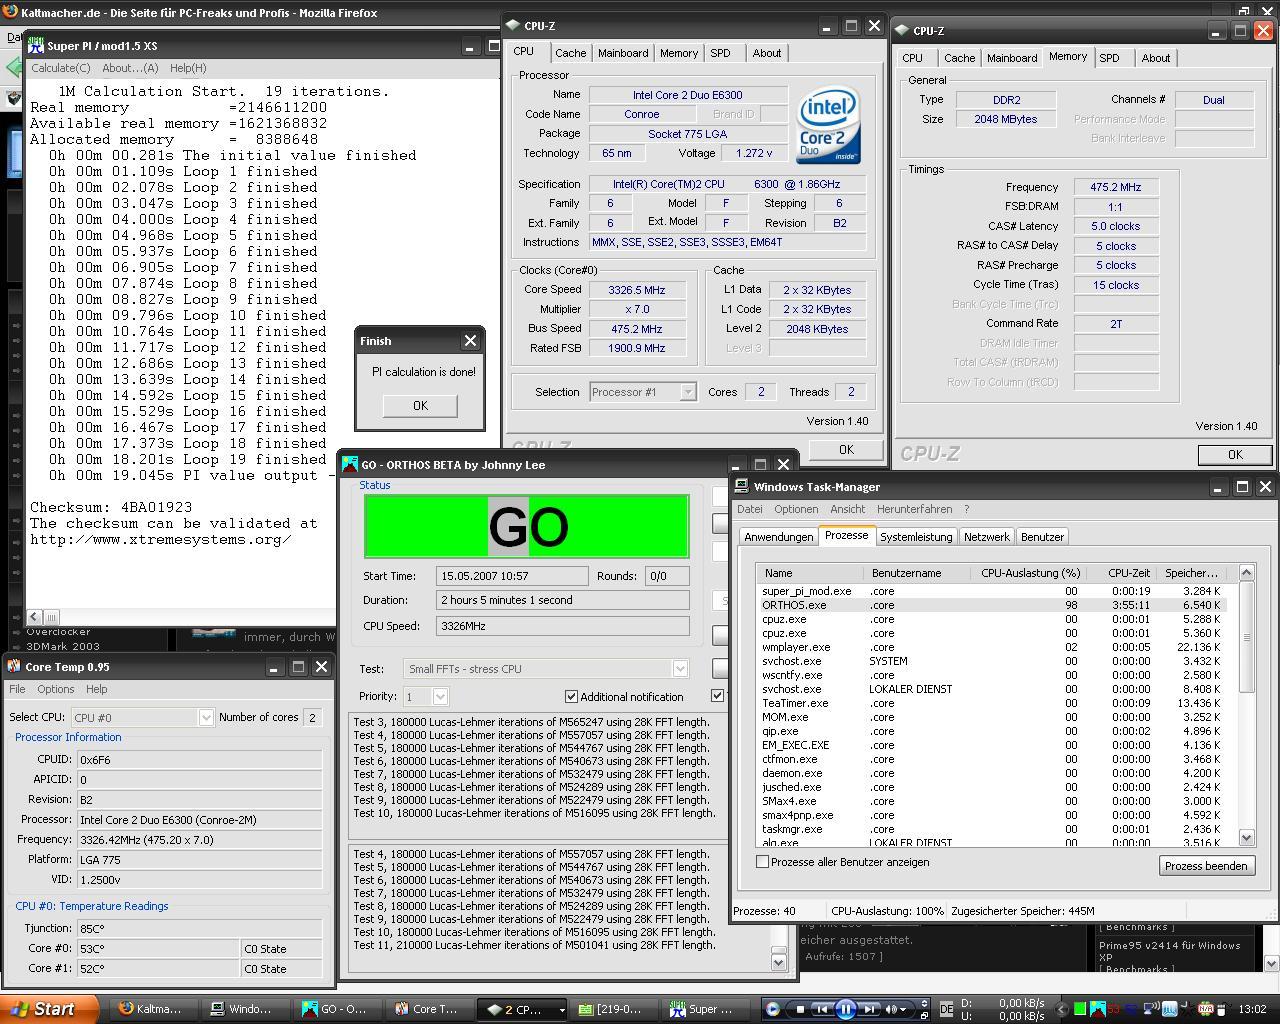Select taskmgr.exe process row
The image size is (1280, 1024).
[x=990, y=829]
